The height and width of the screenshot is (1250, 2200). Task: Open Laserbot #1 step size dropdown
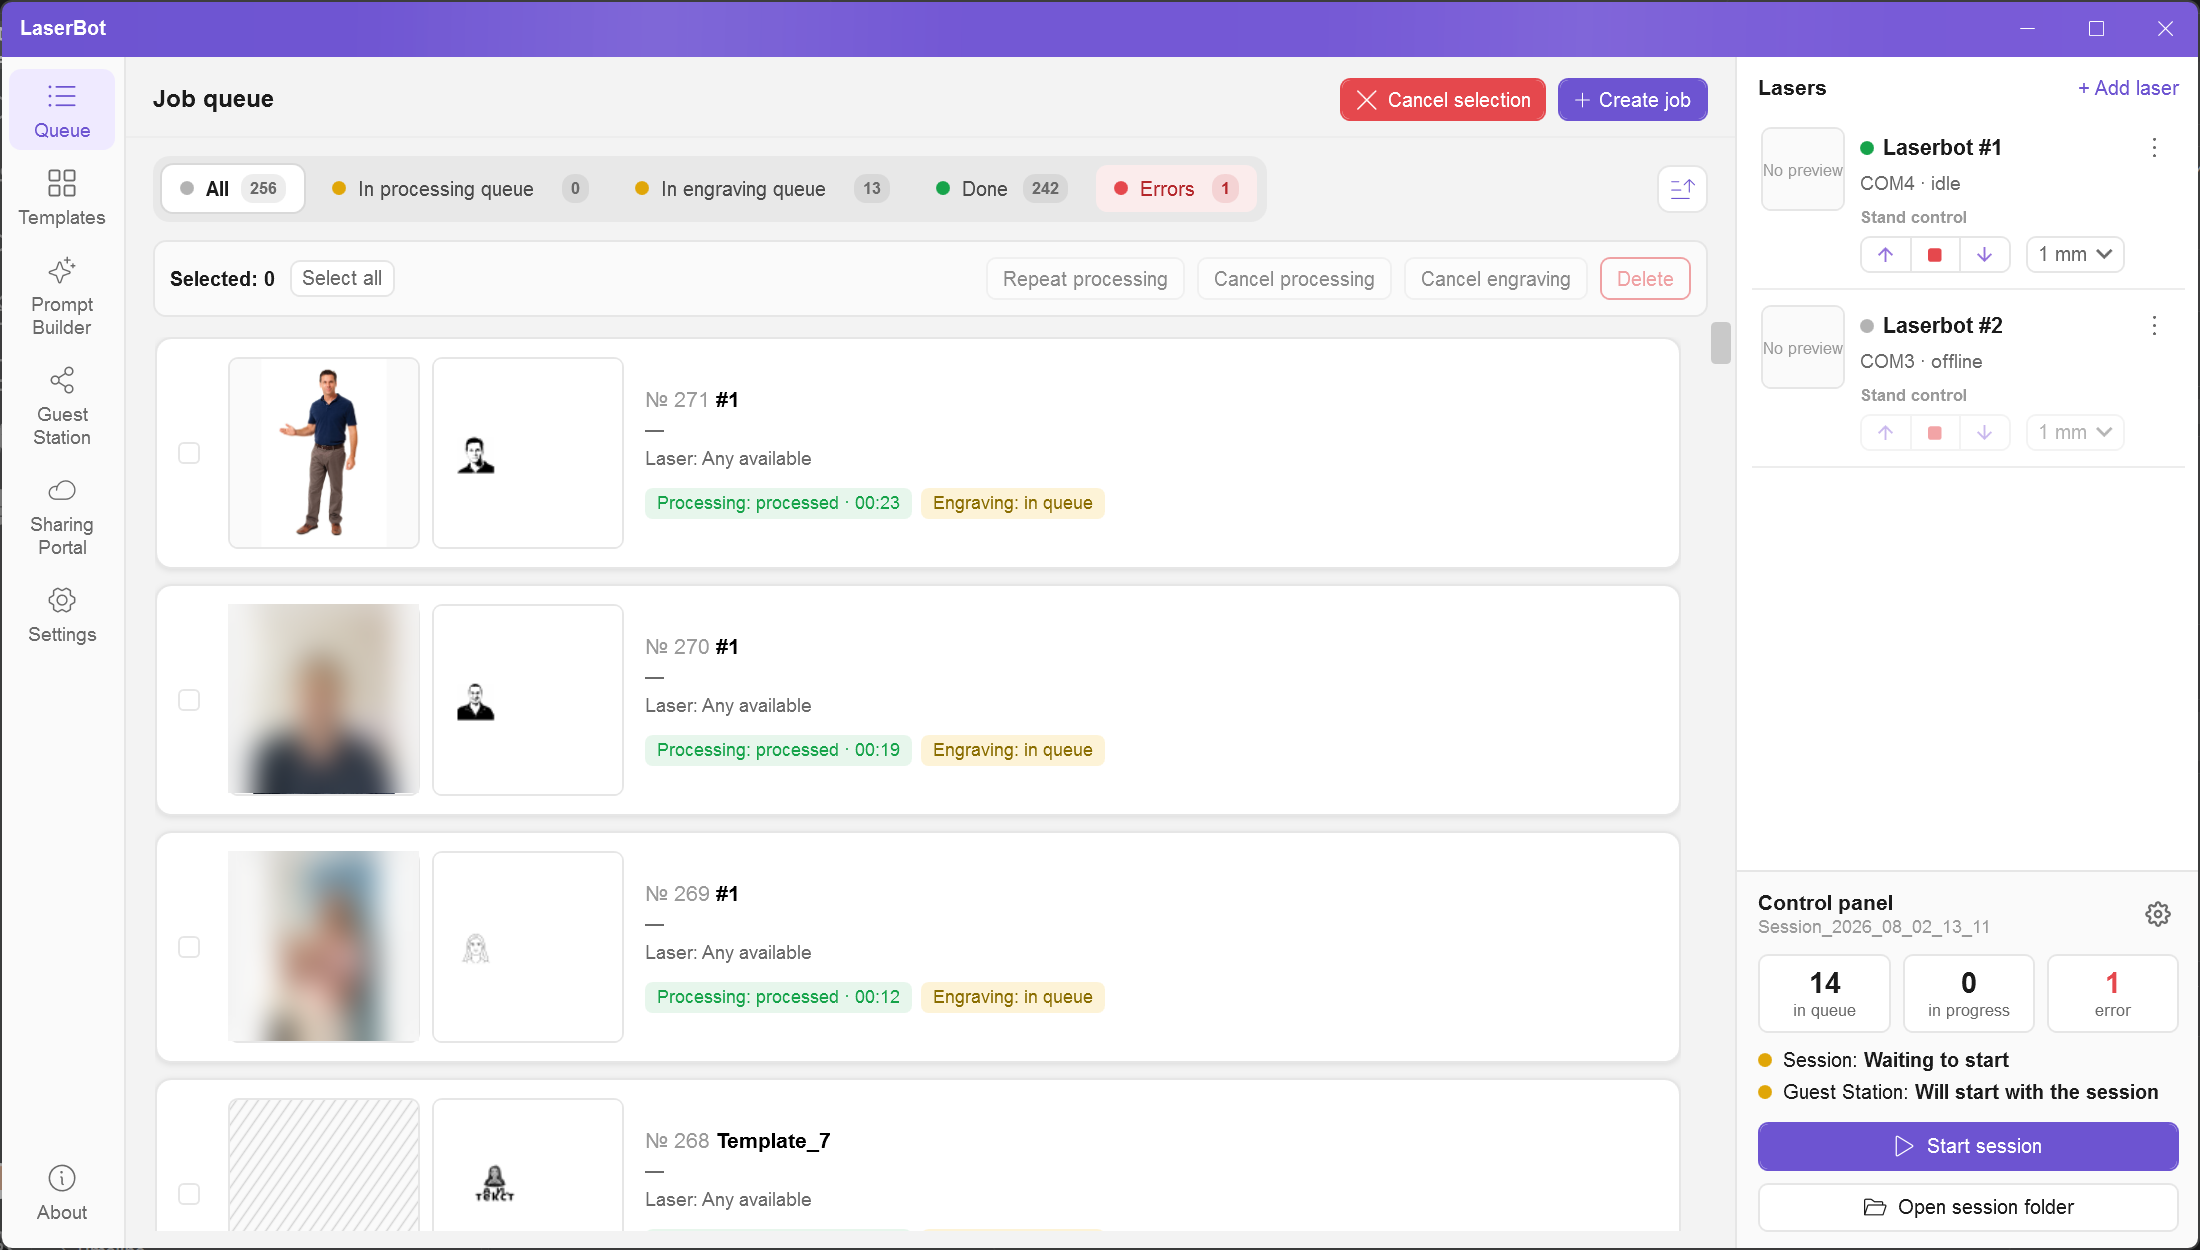pyautogui.click(x=2075, y=254)
